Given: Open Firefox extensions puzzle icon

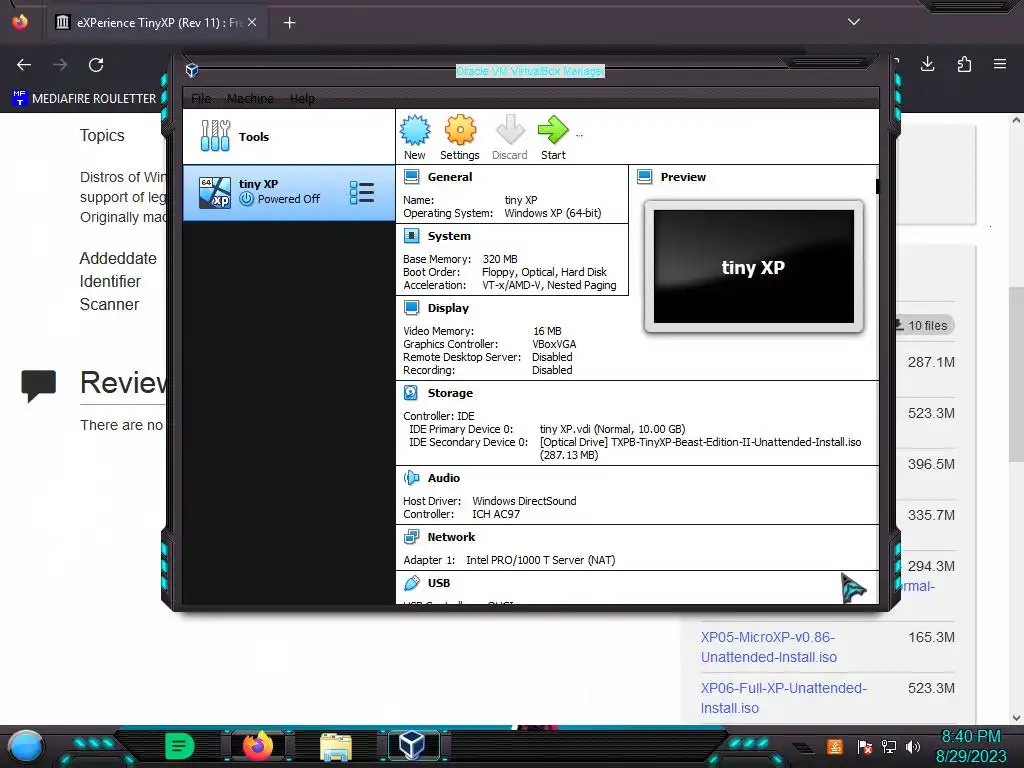Looking at the screenshot, I should [964, 64].
